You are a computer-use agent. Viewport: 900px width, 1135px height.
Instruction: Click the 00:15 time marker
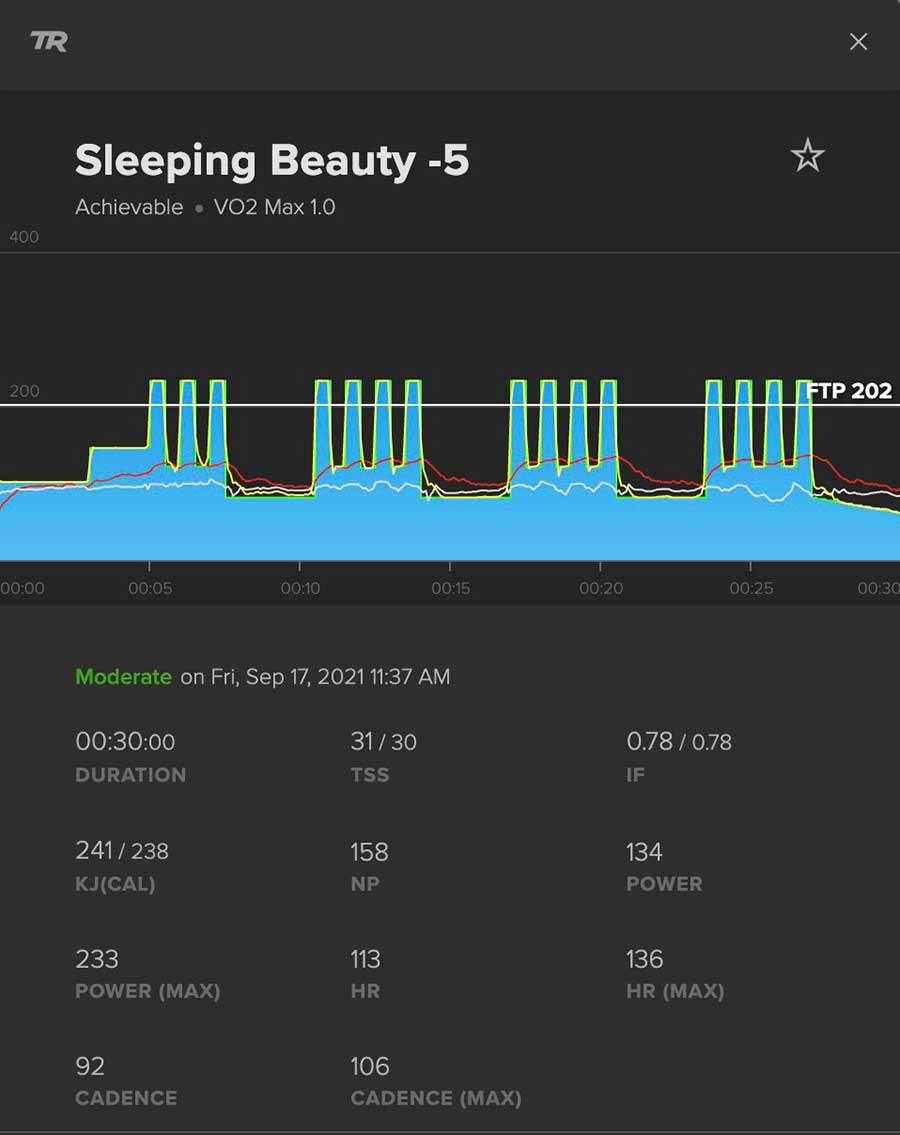click(450, 588)
